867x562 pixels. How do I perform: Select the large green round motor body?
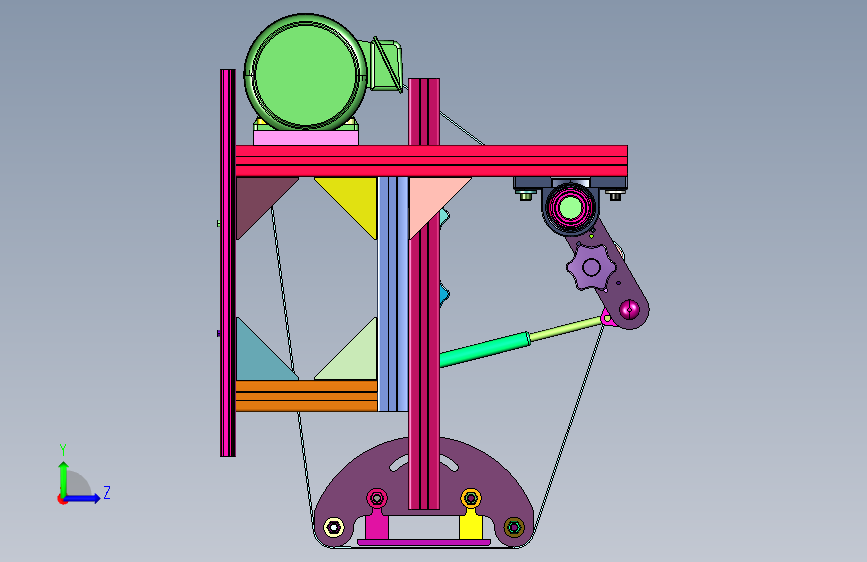pyautogui.click(x=305, y=72)
